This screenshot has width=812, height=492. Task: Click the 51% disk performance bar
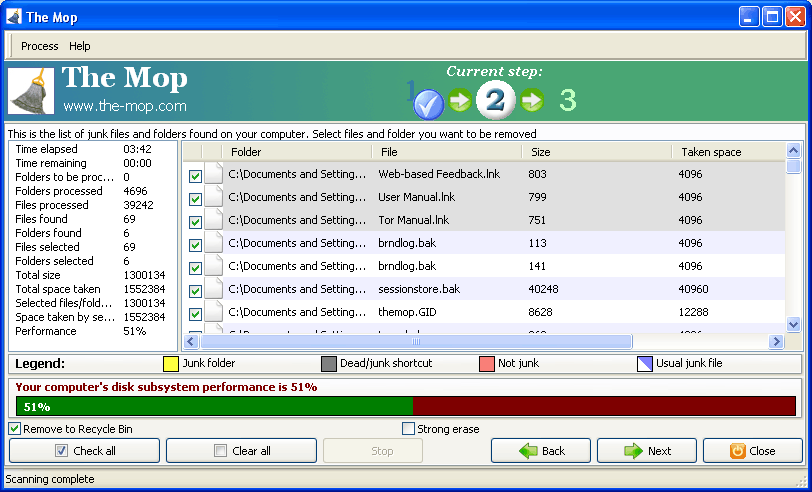pos(406,406)
